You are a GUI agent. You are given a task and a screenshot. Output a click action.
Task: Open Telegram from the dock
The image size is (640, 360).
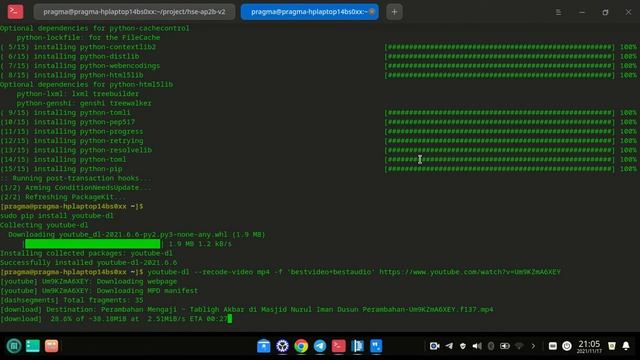point(320,346)
